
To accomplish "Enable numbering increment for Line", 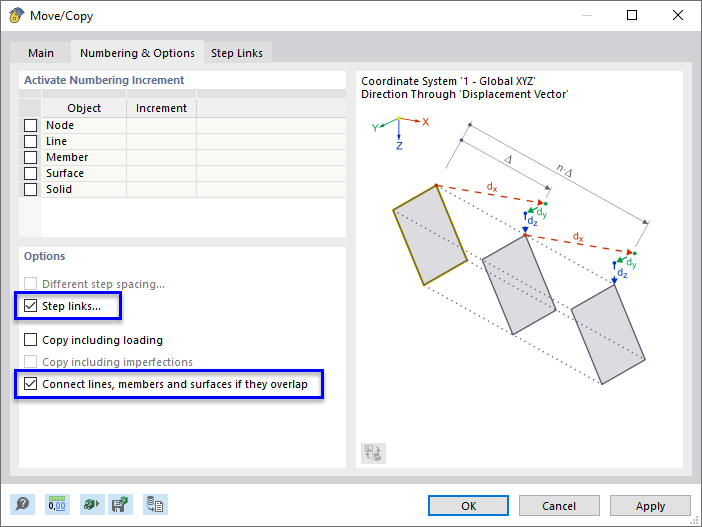I will point(30,141).
